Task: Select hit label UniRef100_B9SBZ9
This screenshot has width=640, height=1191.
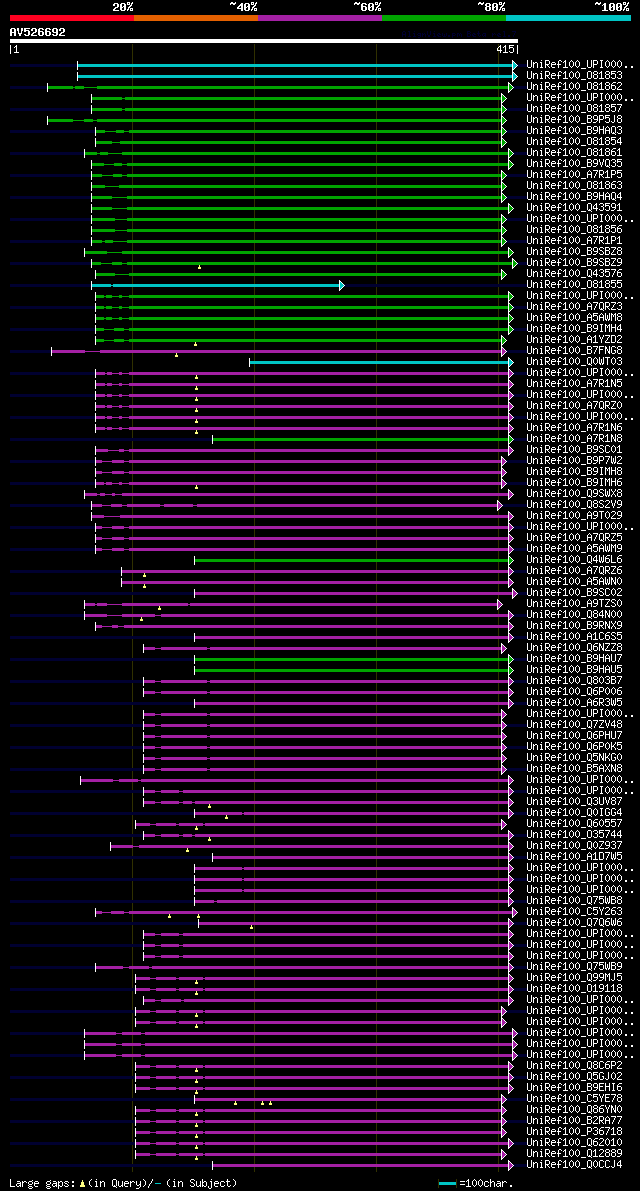Action: click(x=574, y=263)
